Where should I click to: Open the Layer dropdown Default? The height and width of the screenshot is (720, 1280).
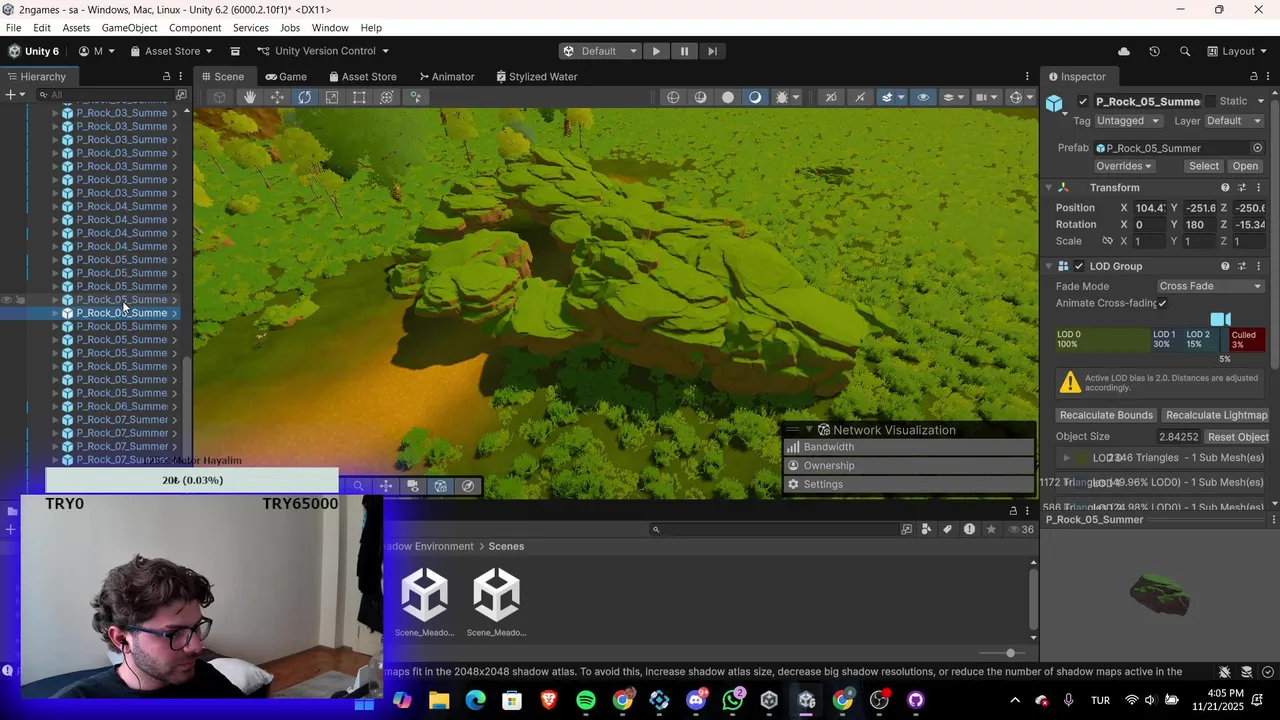(1233, 121)
